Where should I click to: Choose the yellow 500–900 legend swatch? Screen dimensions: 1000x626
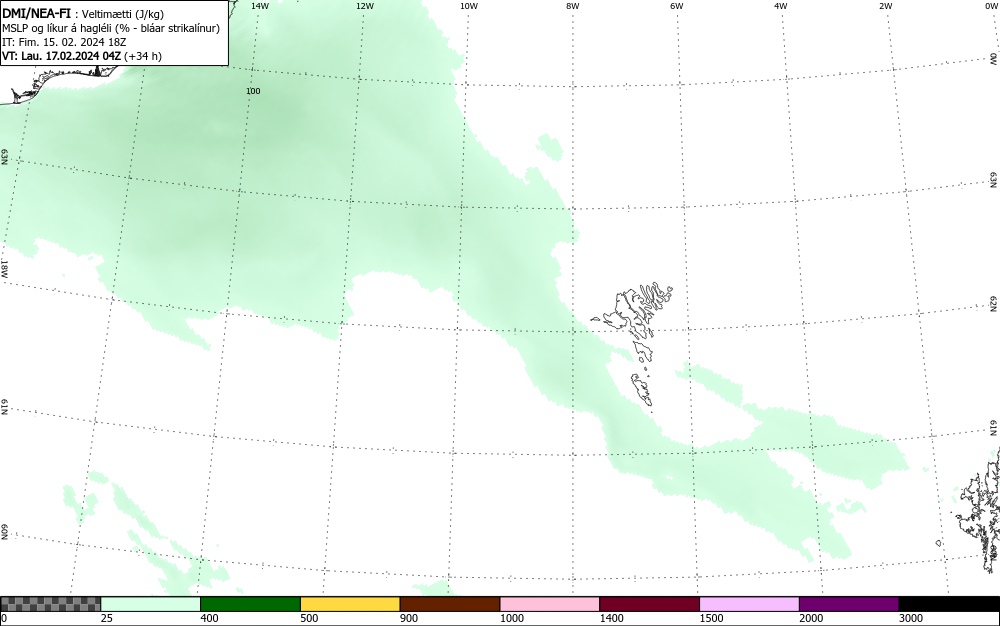coord(350,604)
